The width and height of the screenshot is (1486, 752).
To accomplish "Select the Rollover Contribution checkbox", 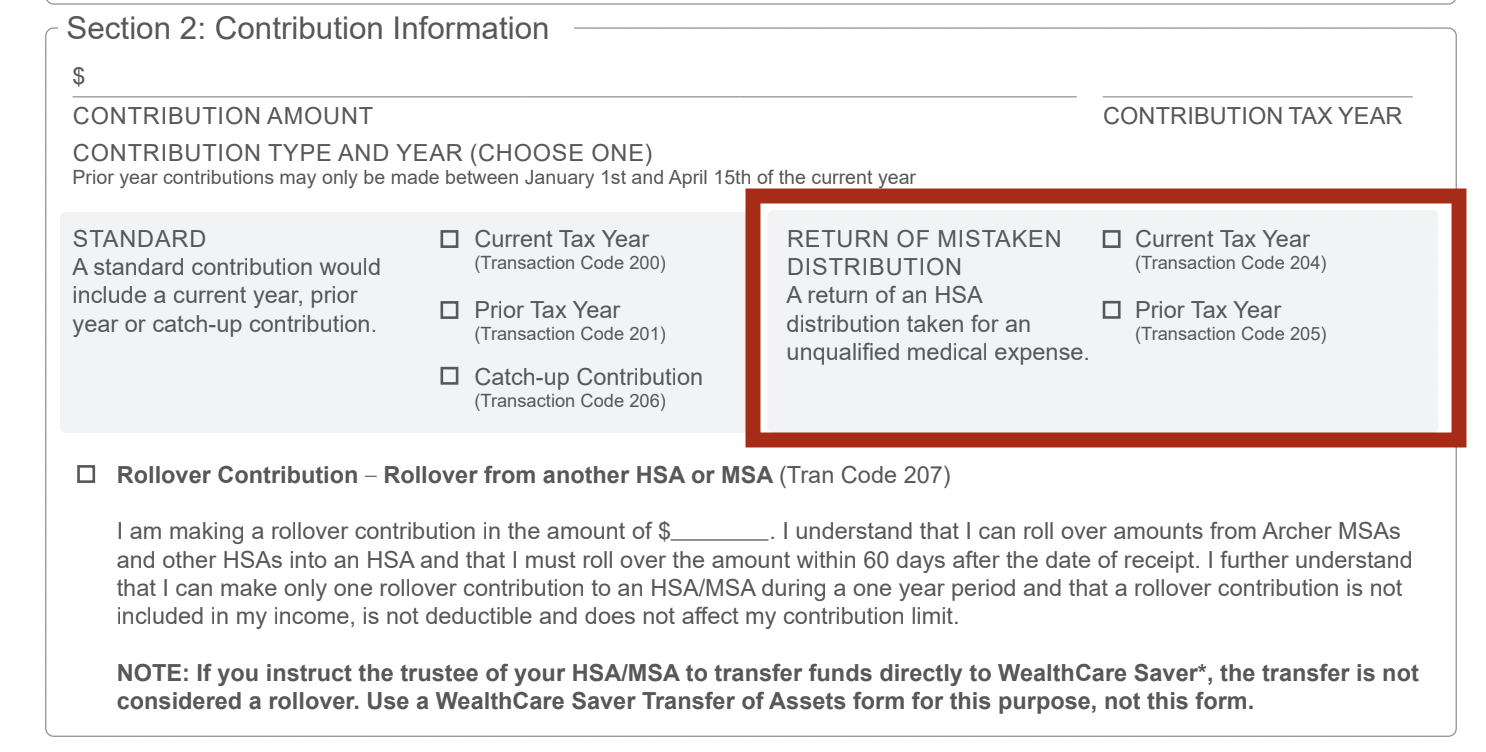I will tap(86, 475).
